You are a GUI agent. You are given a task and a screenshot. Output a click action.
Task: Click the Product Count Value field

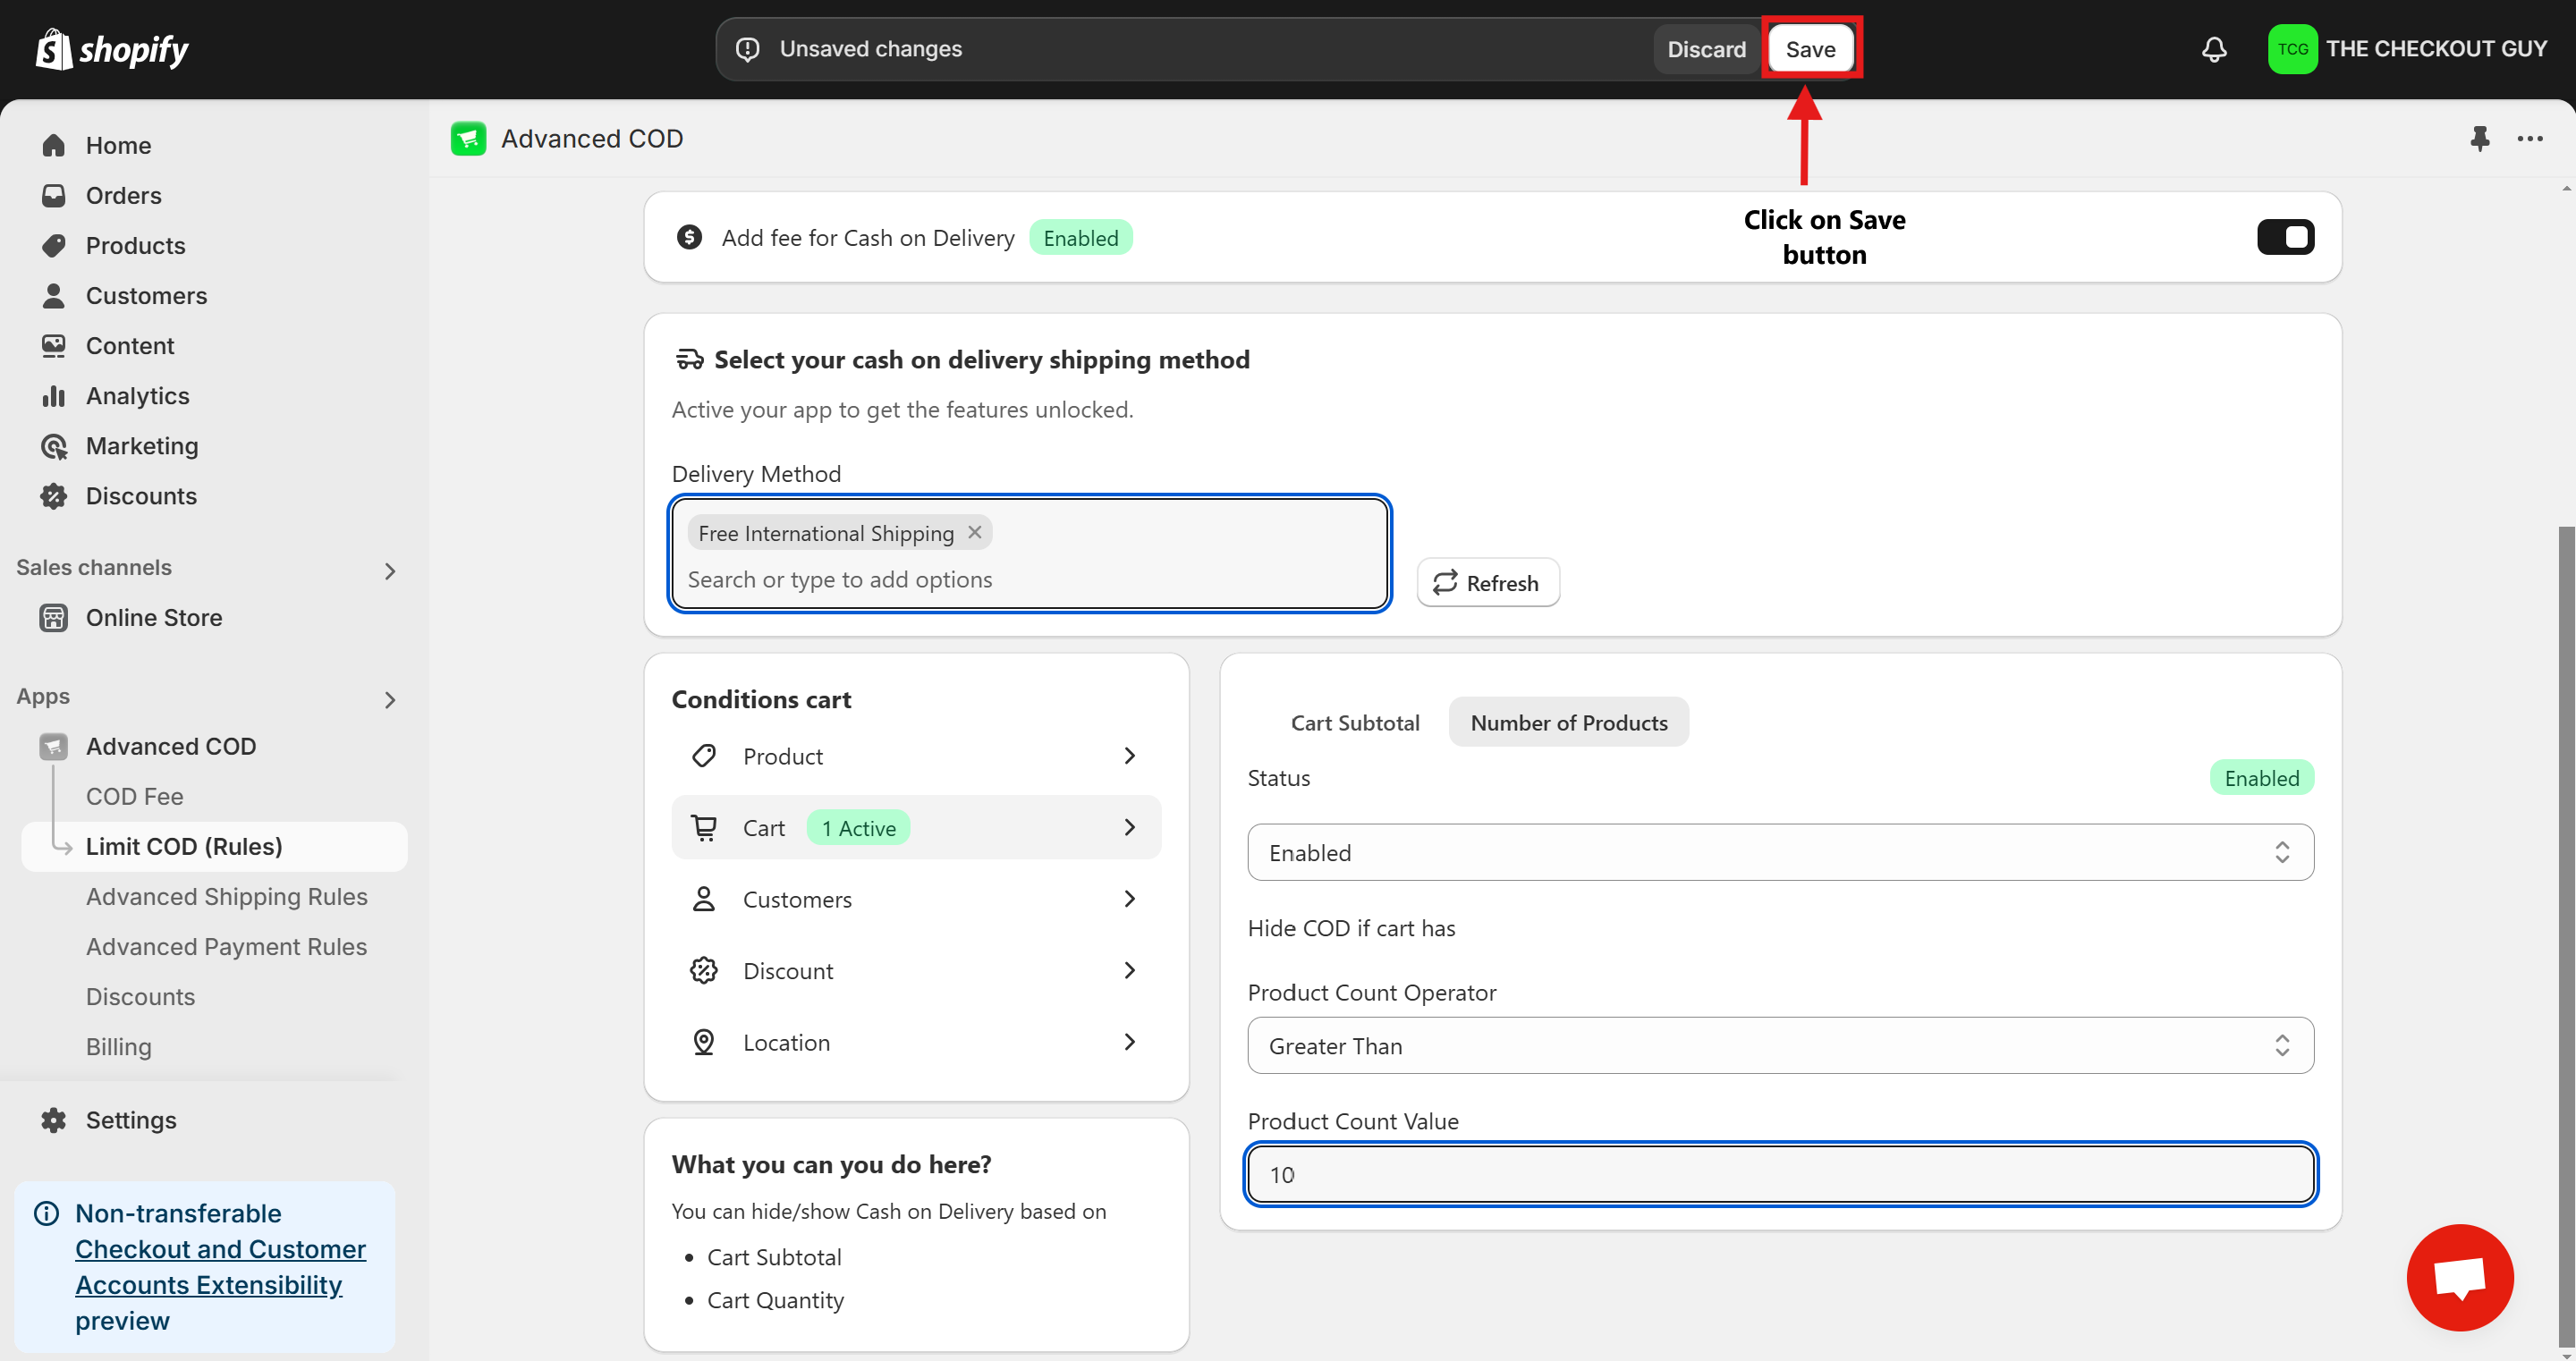(x=1780, y=1174)
